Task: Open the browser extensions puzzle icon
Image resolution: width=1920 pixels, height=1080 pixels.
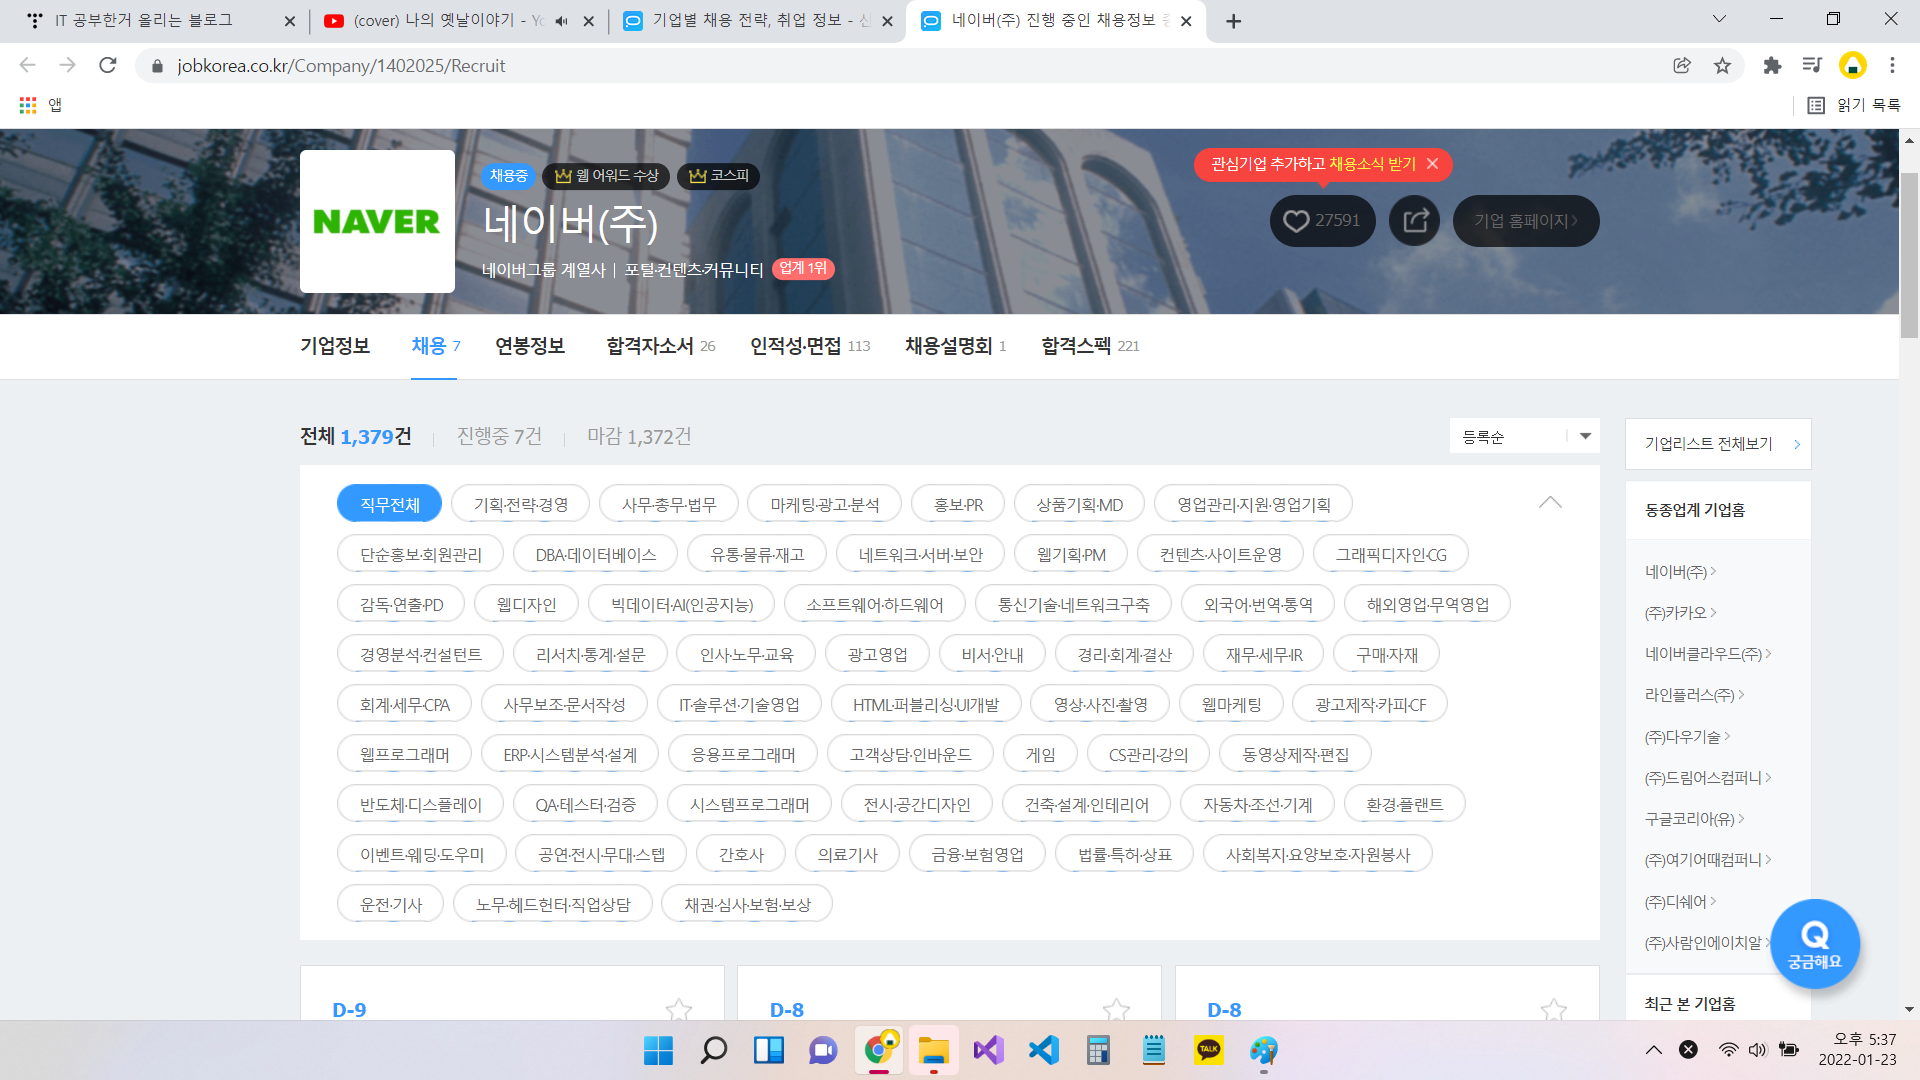Action: [1772, 66]
